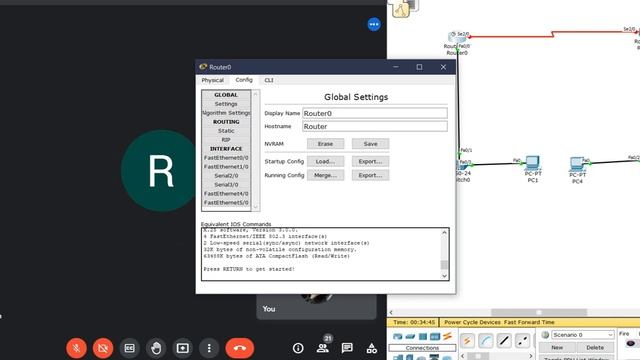Click the present screen icon

(182, 348)
